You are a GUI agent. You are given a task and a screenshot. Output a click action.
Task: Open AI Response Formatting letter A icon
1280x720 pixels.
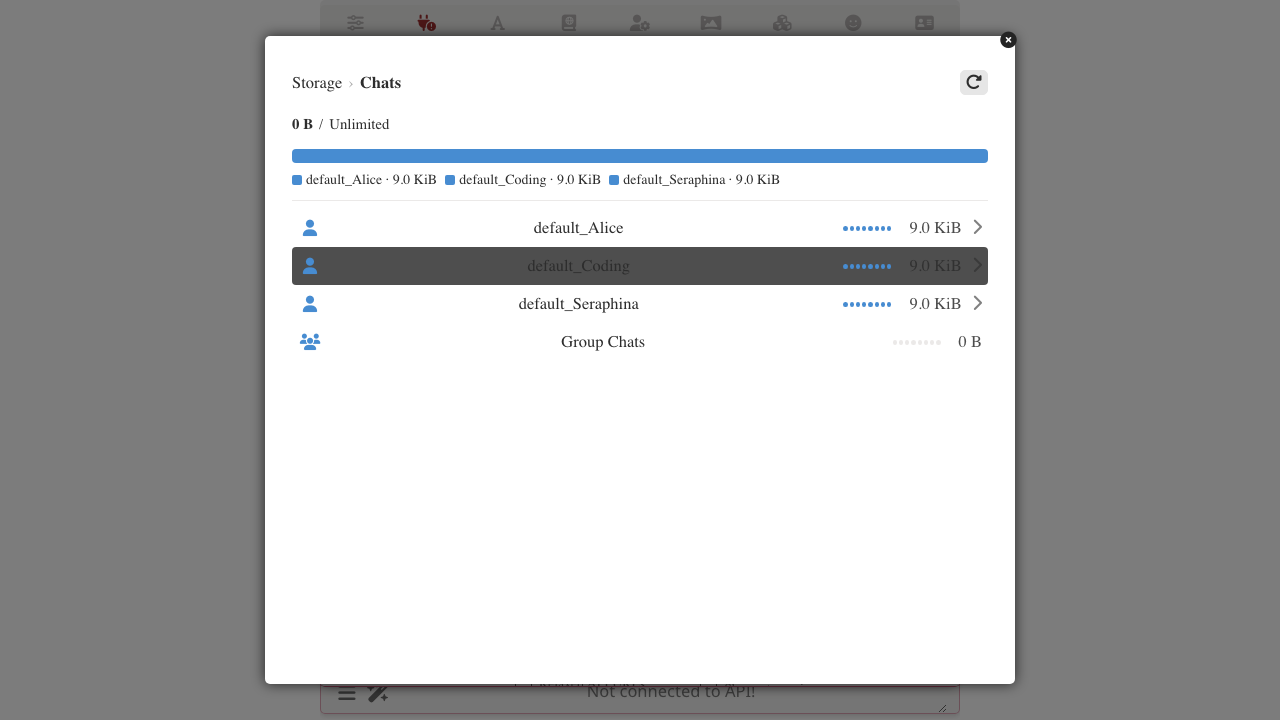(x=498, y=23)
